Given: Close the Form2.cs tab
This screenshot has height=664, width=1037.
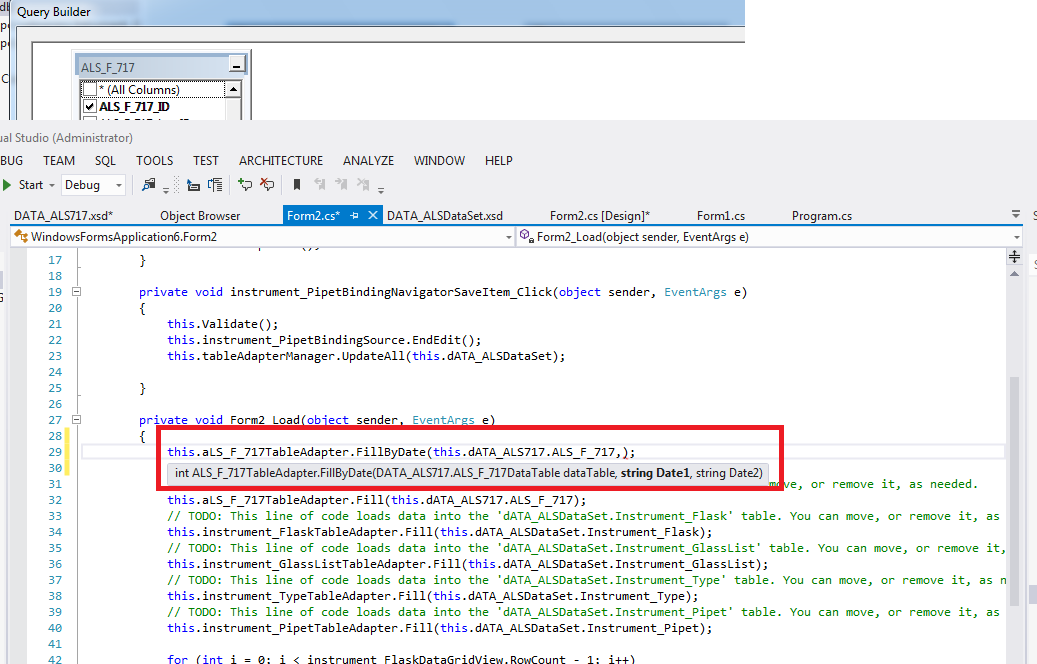Looking at the screenshot, I should (x=373, y=215).
